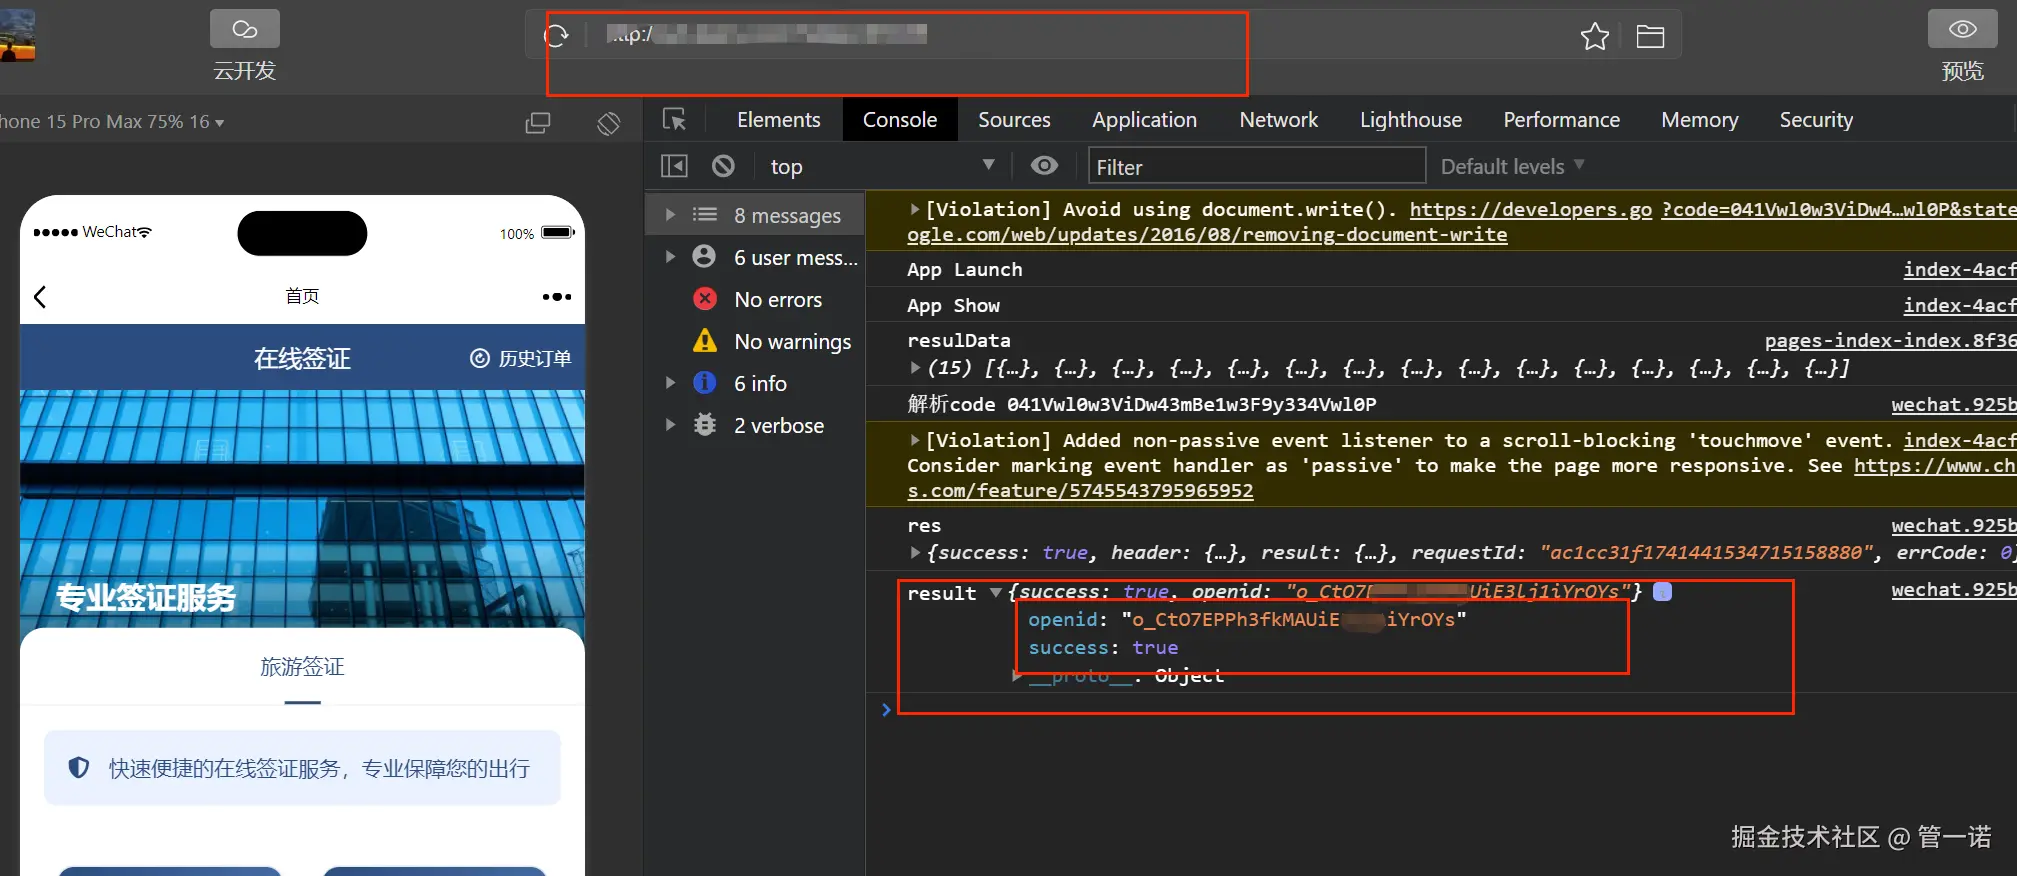Switch to the Performance tab
The height and width of the screenshot is (876, 2017).
point(1561,120)
